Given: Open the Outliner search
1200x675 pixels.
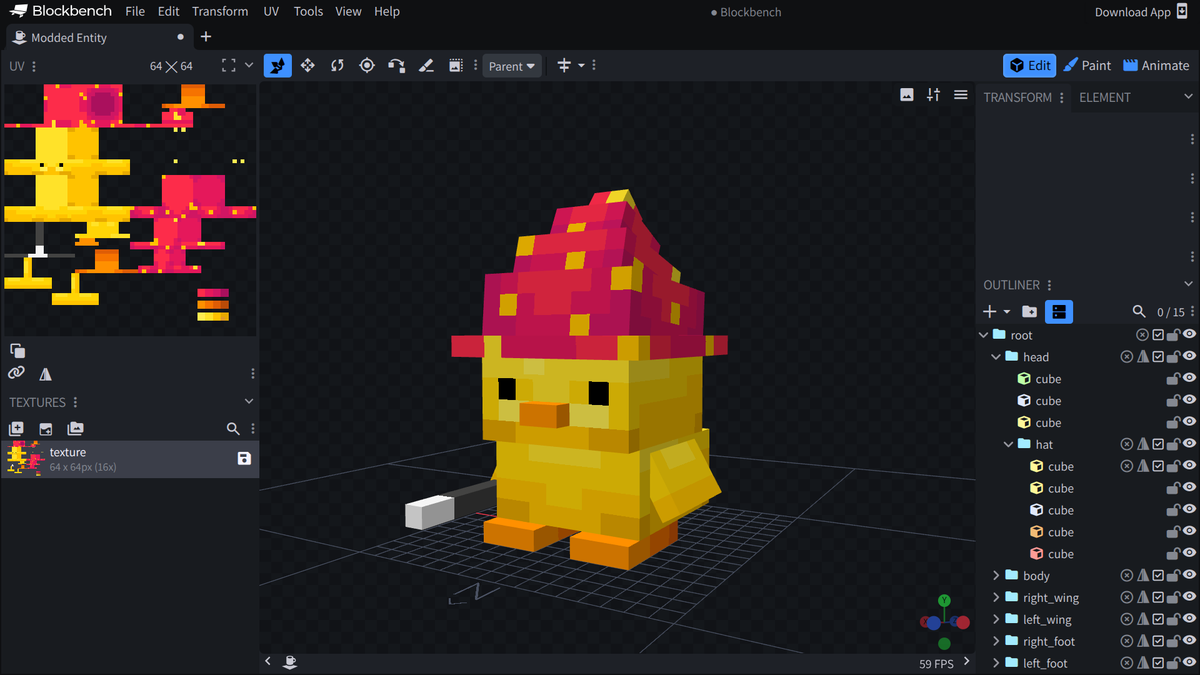Looking at the screenshot, I should (x=1139, y=311).
